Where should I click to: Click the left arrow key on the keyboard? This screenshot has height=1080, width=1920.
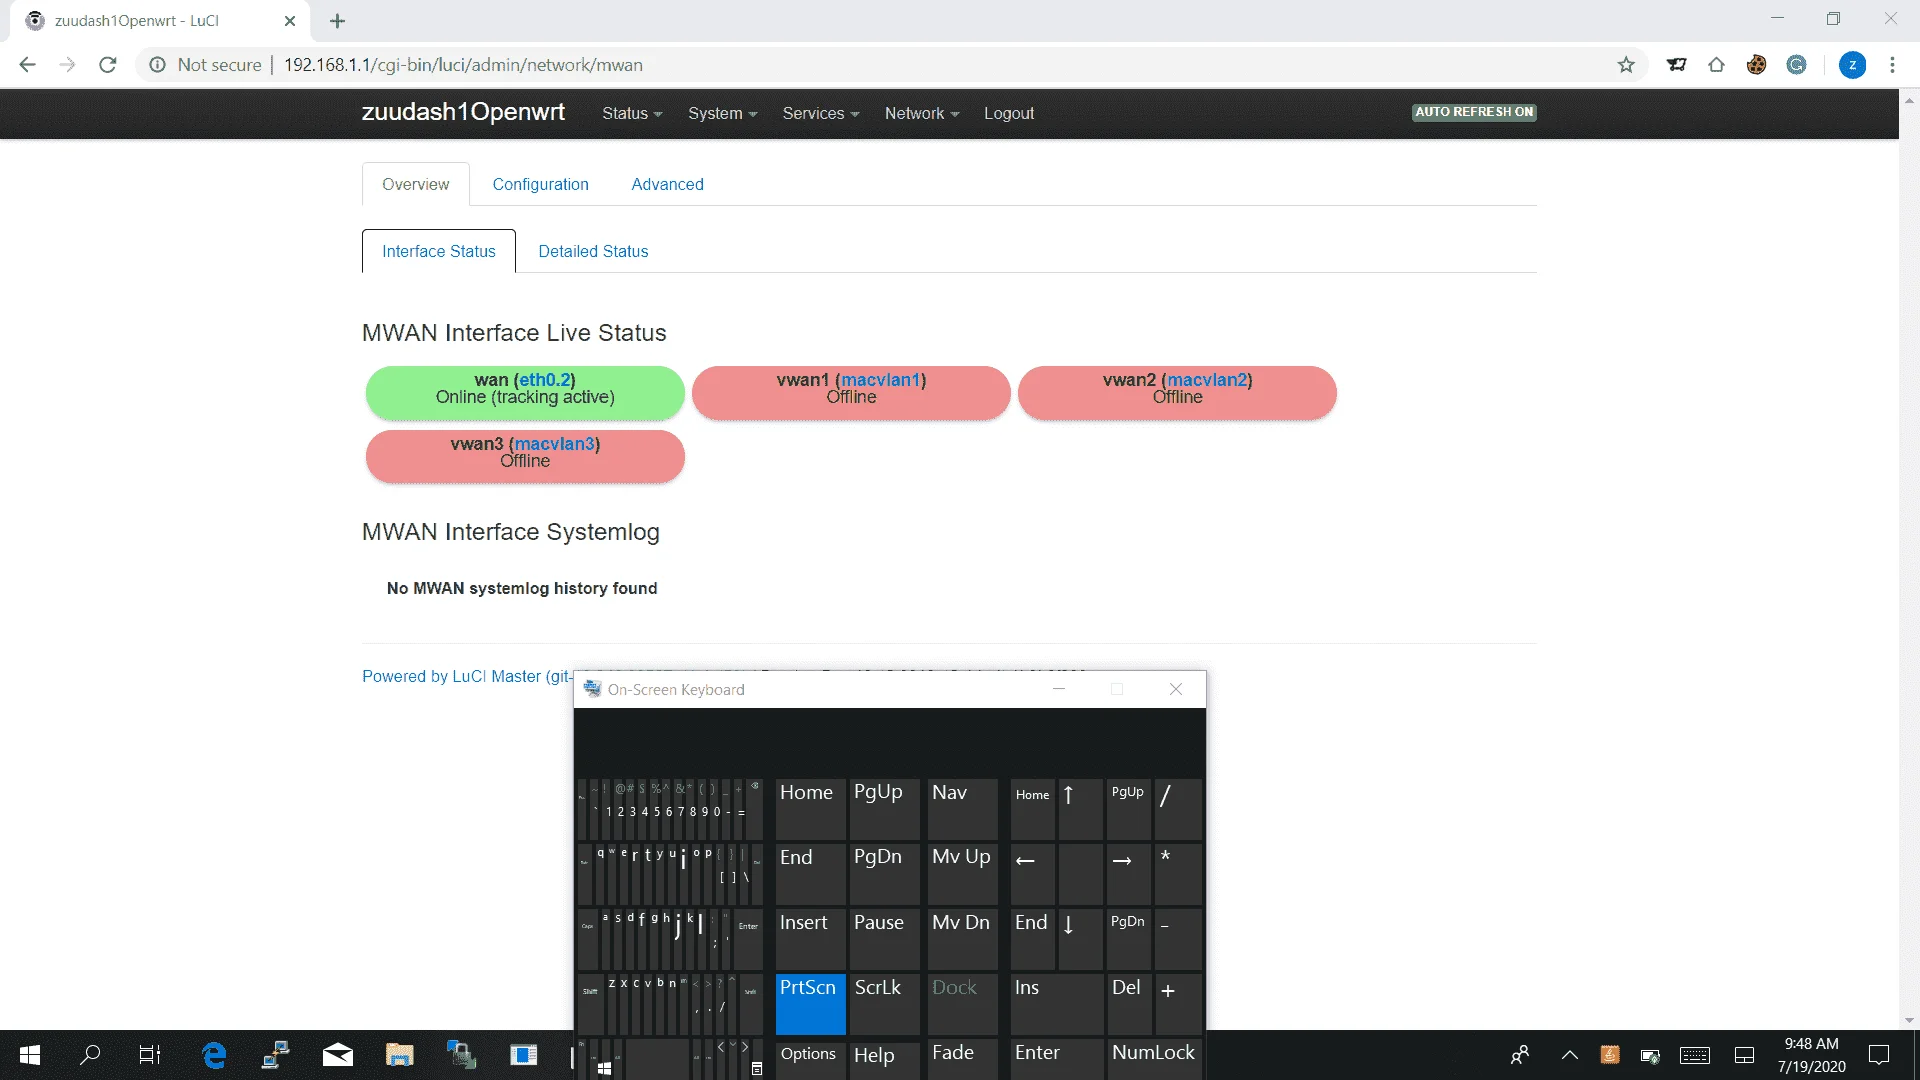click(1032, 873)
